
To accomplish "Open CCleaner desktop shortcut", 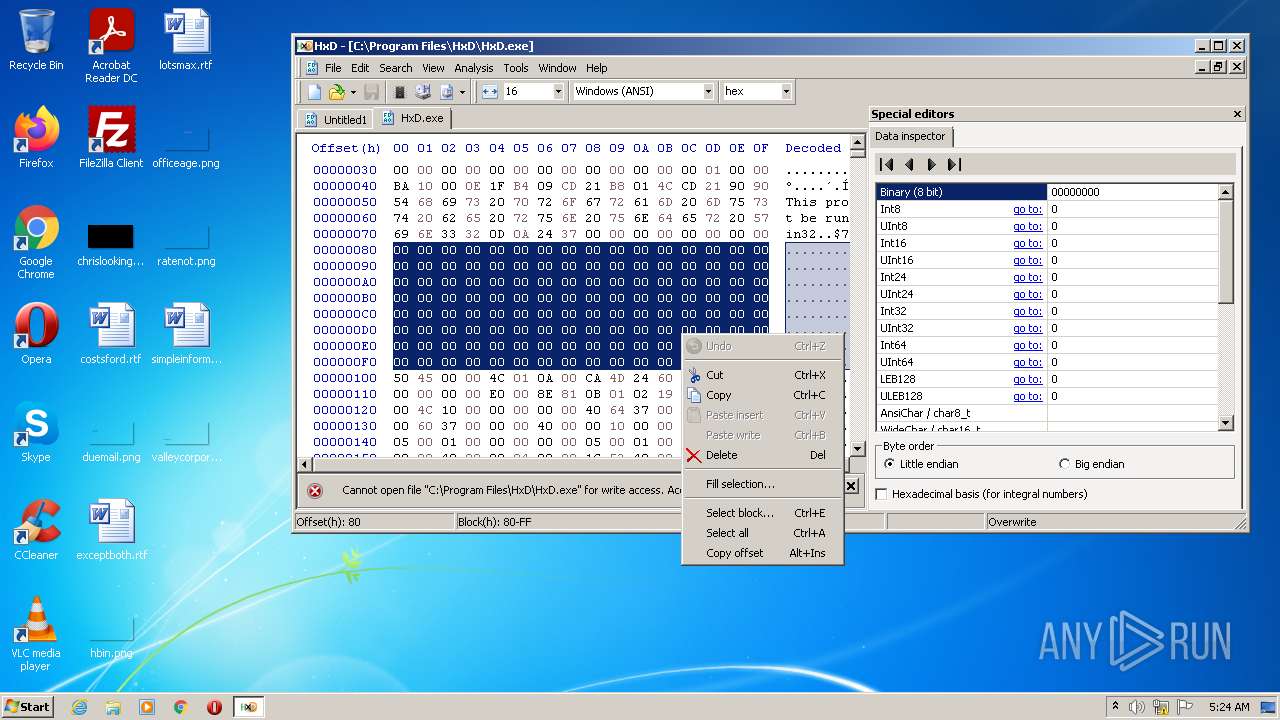I will (x=36, y=530).
